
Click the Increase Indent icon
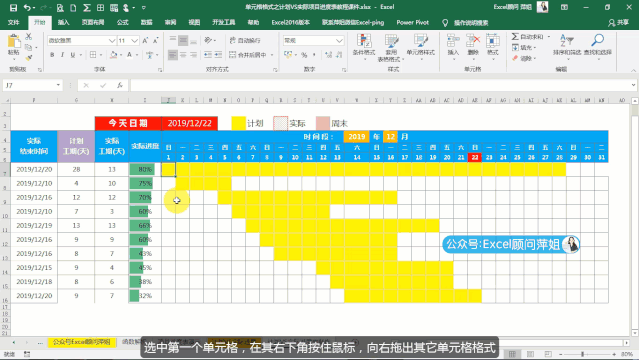218,54
